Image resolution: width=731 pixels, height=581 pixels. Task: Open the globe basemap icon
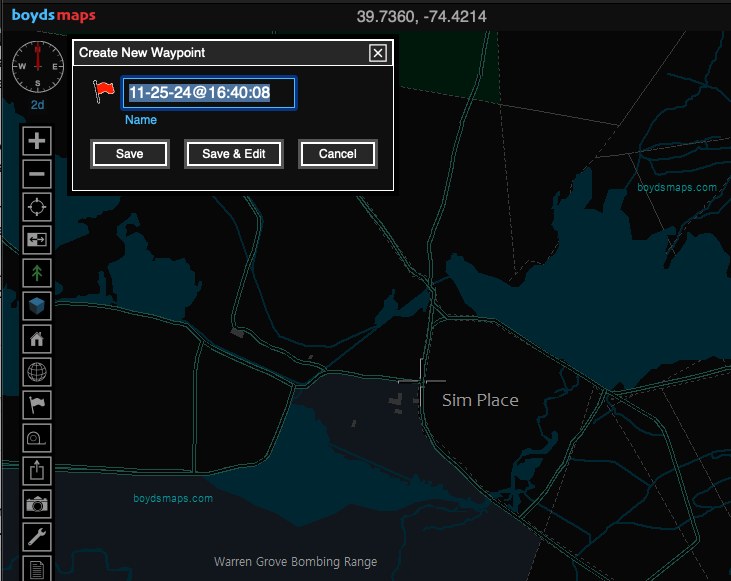tap(37, 372)
